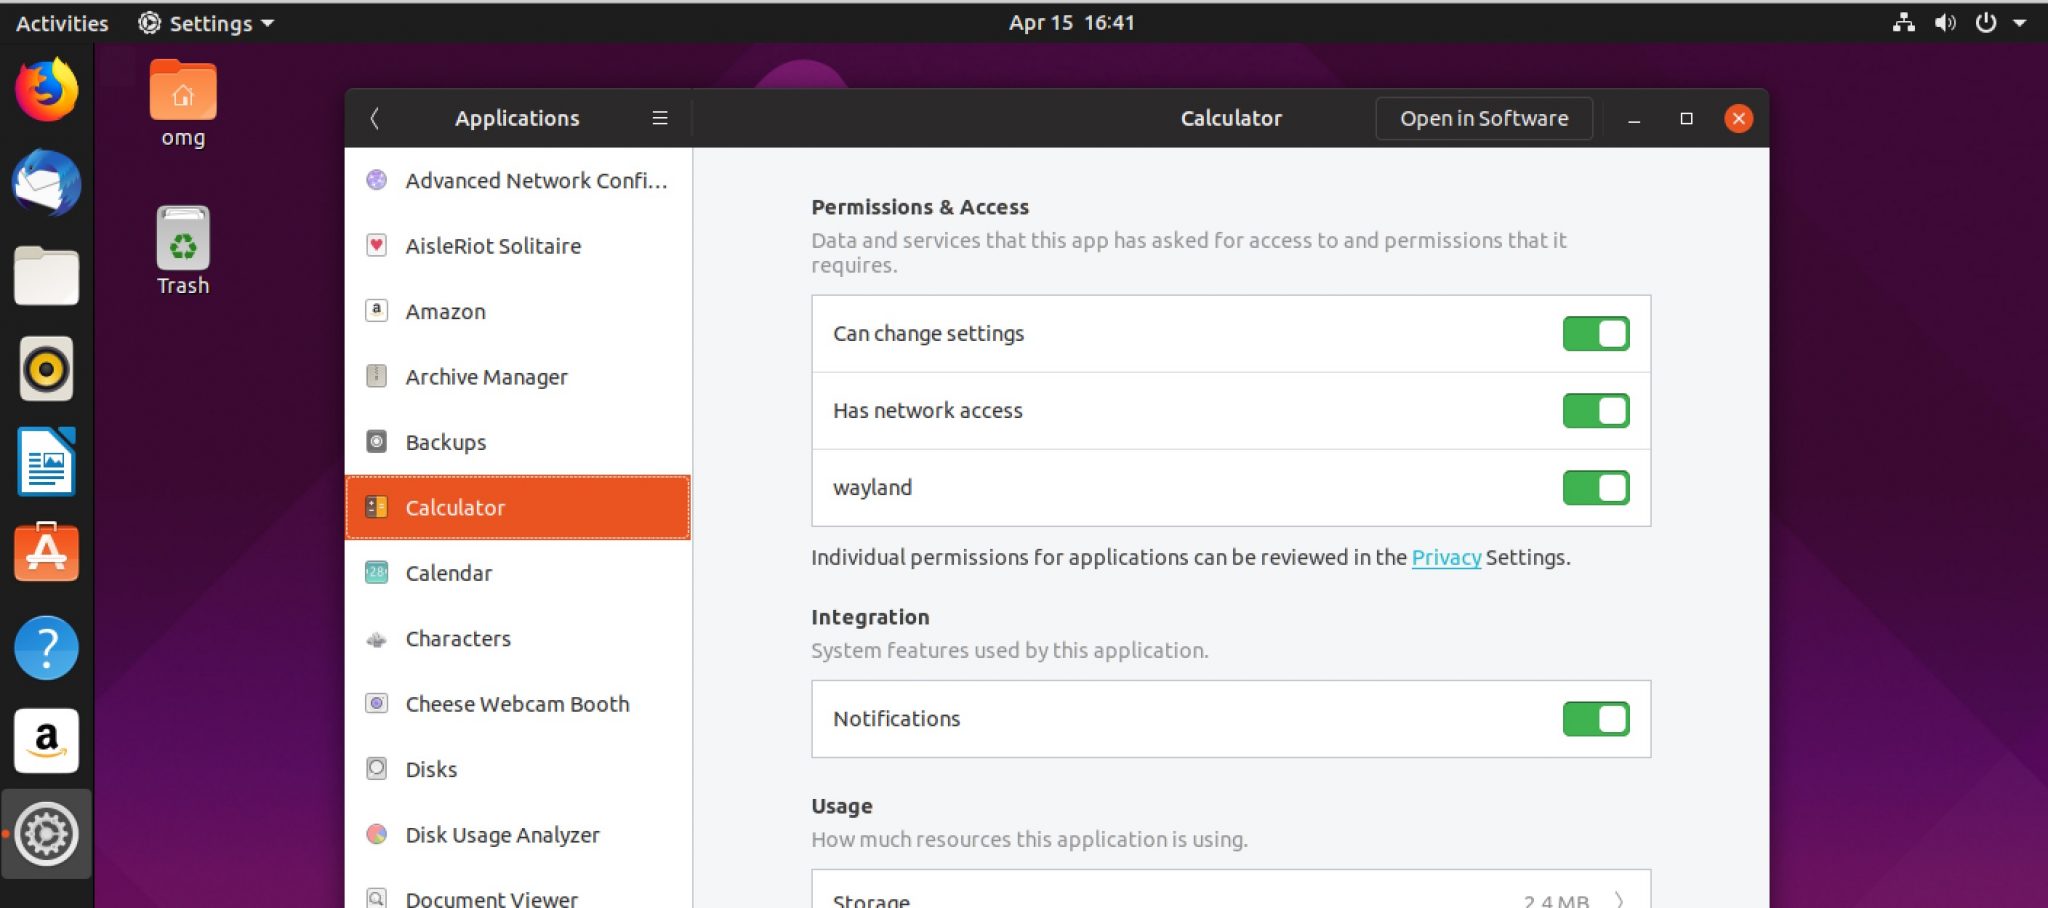Open the hamburger menu next to Applications
Image resolution: width=2048 pixels, height=908 pixels.
click(659, 118)
